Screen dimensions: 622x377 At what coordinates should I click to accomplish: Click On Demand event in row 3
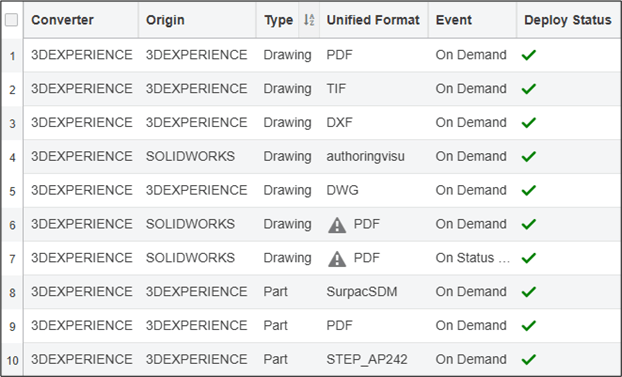click(471, 122)
